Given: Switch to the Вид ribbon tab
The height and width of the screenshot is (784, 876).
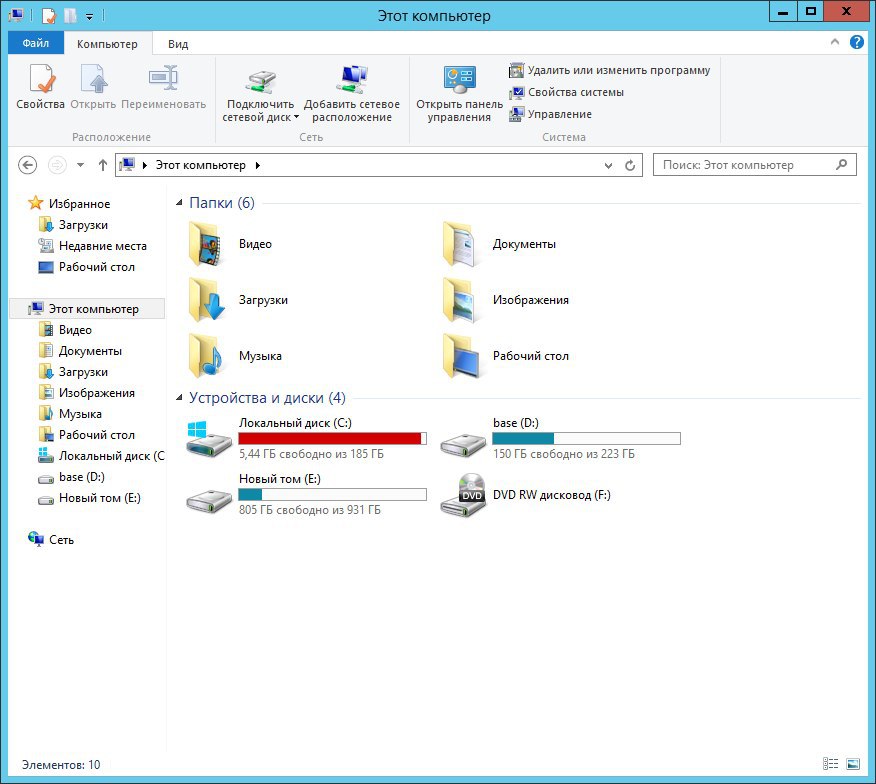Looking at the screenshot, I should point(178,44).
